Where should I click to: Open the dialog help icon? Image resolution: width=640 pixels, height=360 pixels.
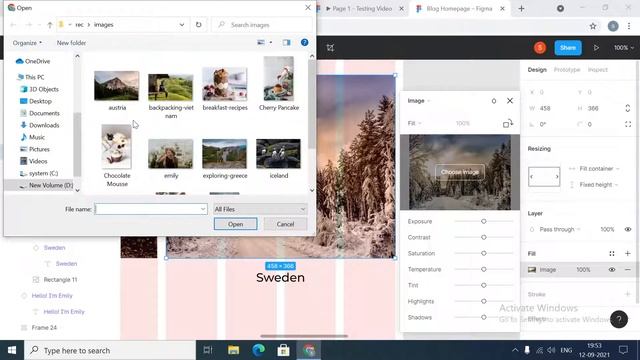[304, 42]
